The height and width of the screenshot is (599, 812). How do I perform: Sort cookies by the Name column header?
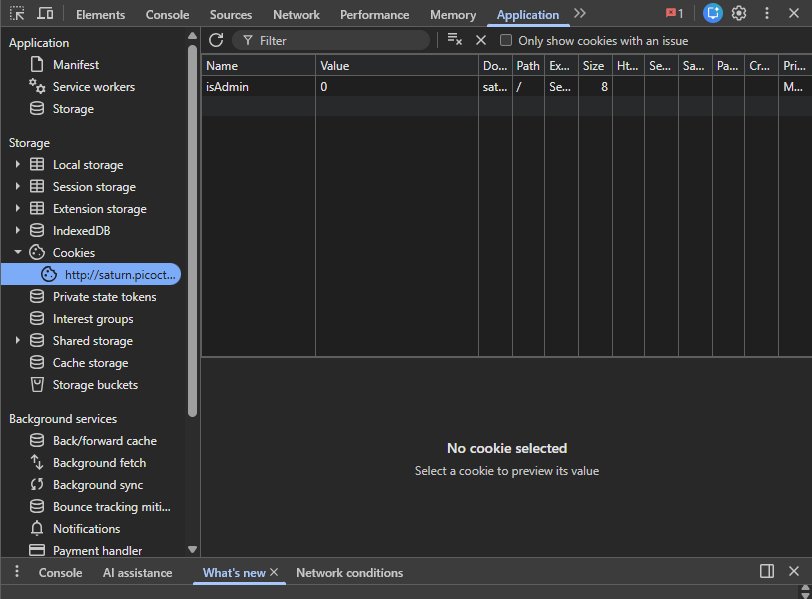(x=258, y=66)
